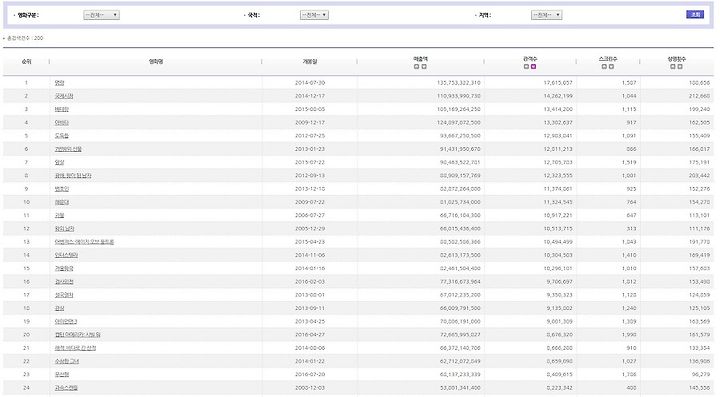Select screening count cell in rank 2 row

pyautogui.click(x=699, y=96)
